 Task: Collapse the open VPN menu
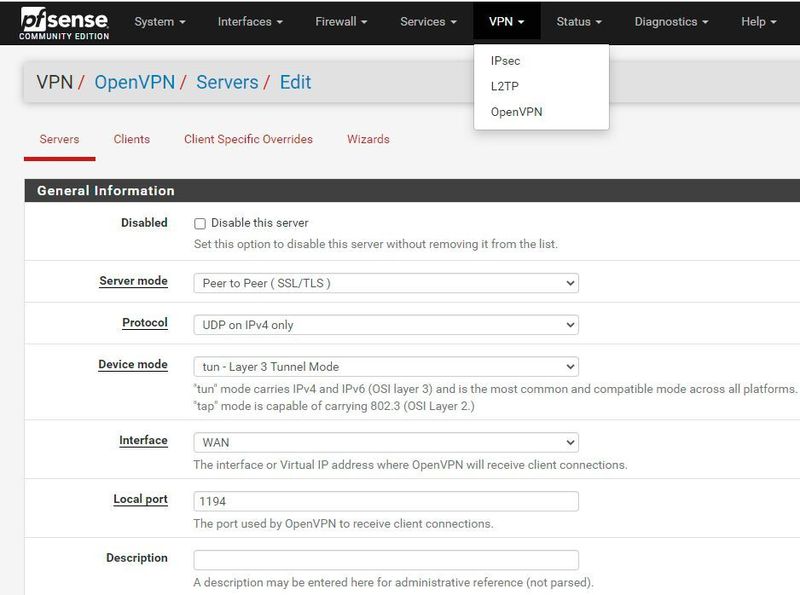[506, 21]
